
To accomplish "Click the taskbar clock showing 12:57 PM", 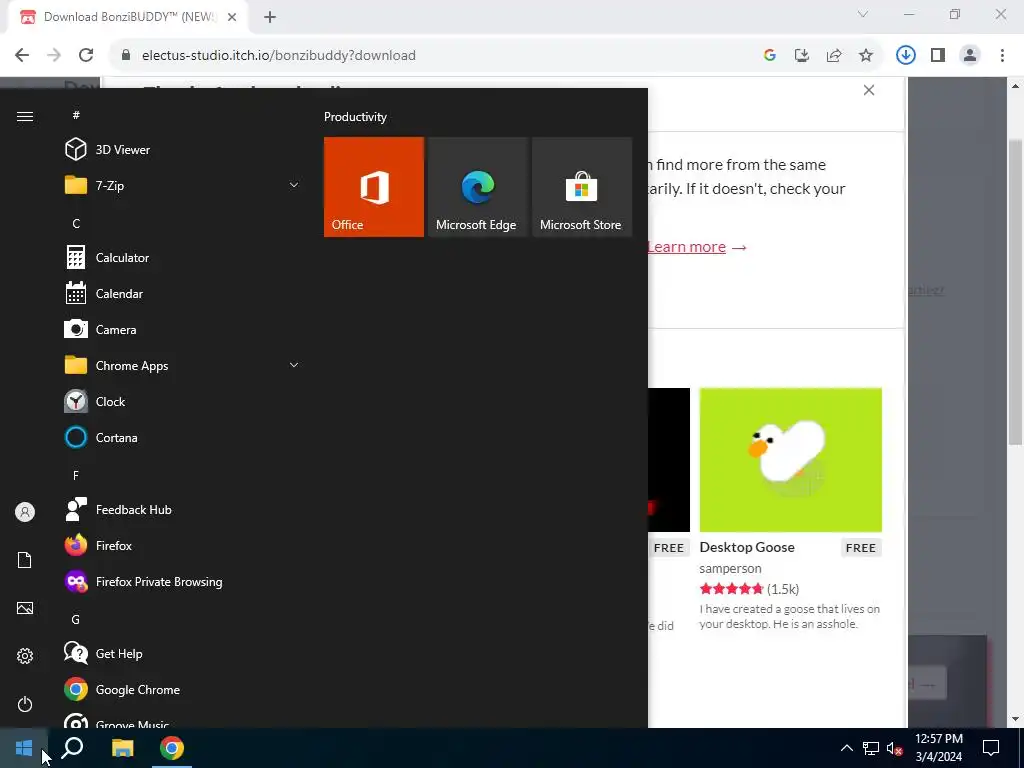I will pos(938,748).
